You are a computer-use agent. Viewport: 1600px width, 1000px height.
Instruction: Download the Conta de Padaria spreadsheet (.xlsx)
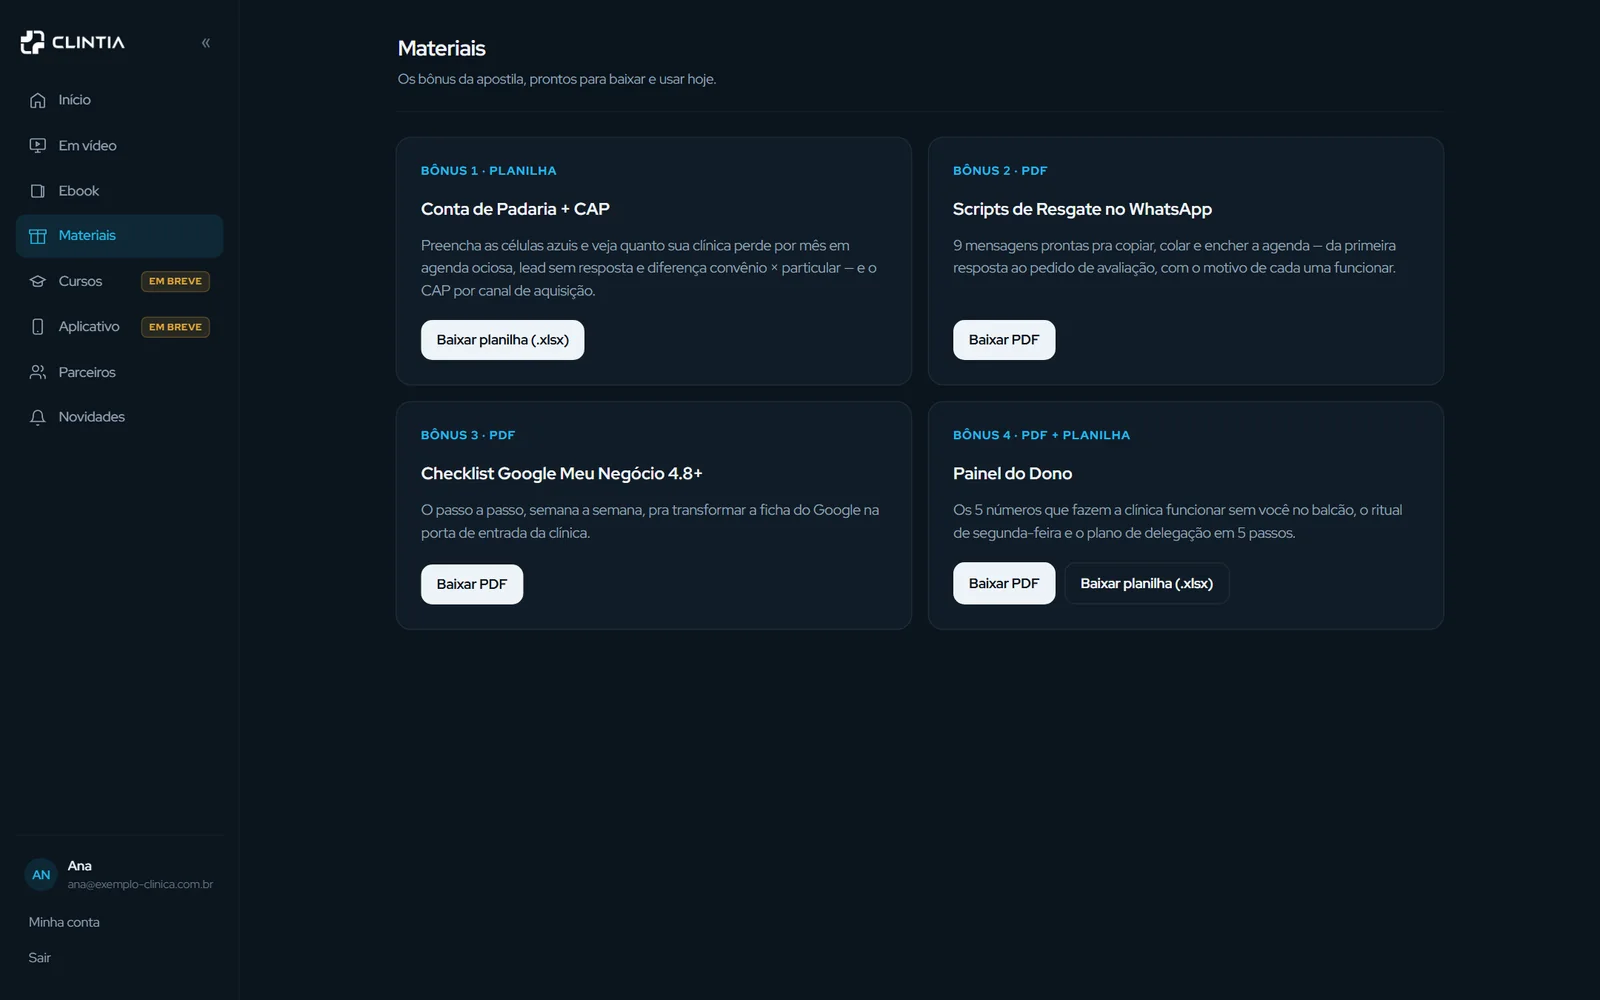[502, 340]
